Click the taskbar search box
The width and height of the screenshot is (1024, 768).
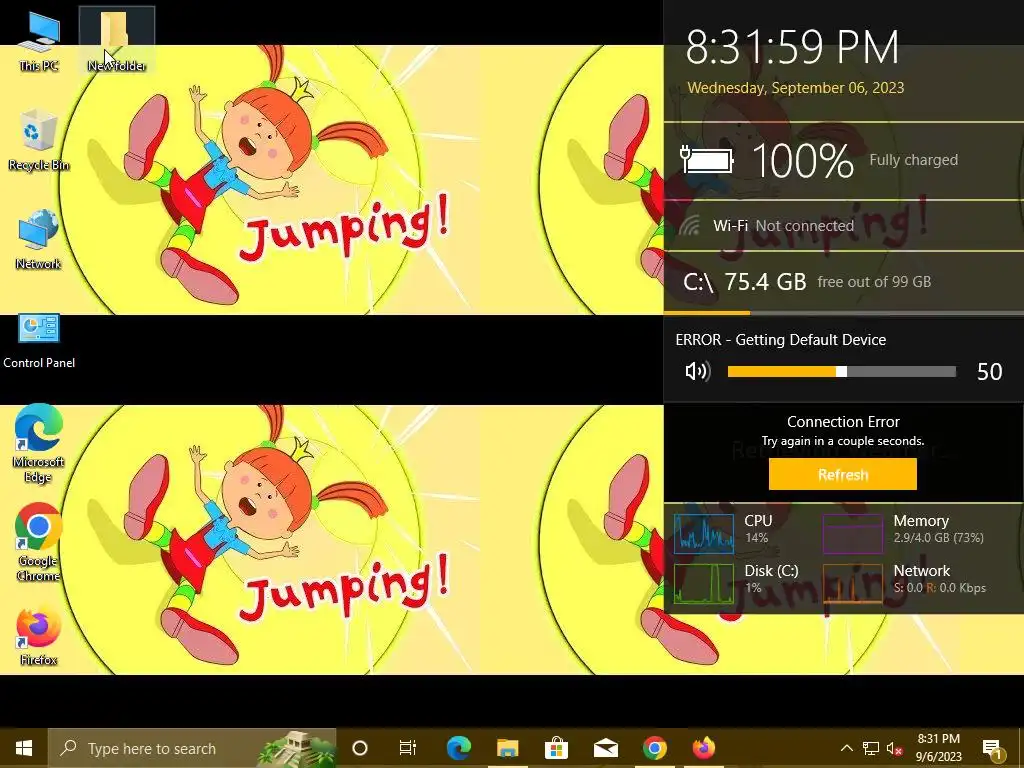coord(192,748)
